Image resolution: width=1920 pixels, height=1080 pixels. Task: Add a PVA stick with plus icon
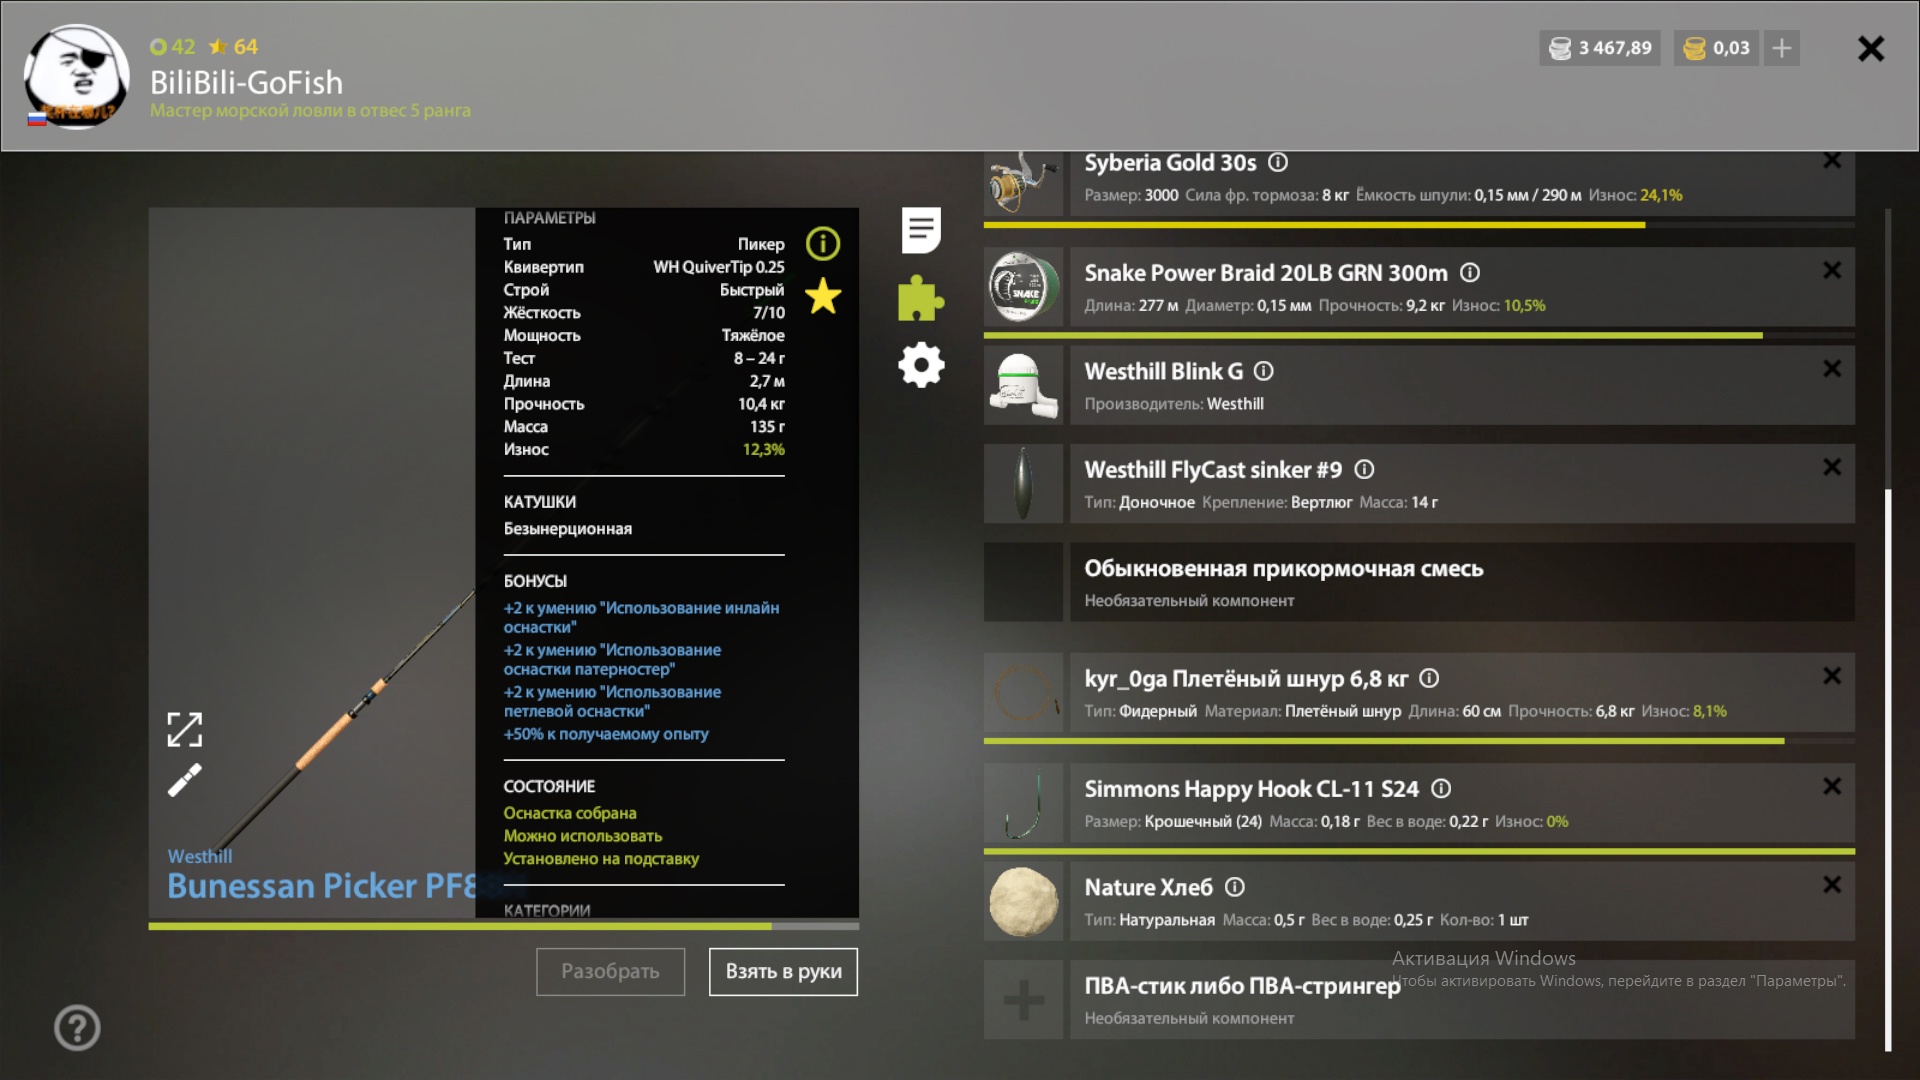(x=1023, y=1000)
